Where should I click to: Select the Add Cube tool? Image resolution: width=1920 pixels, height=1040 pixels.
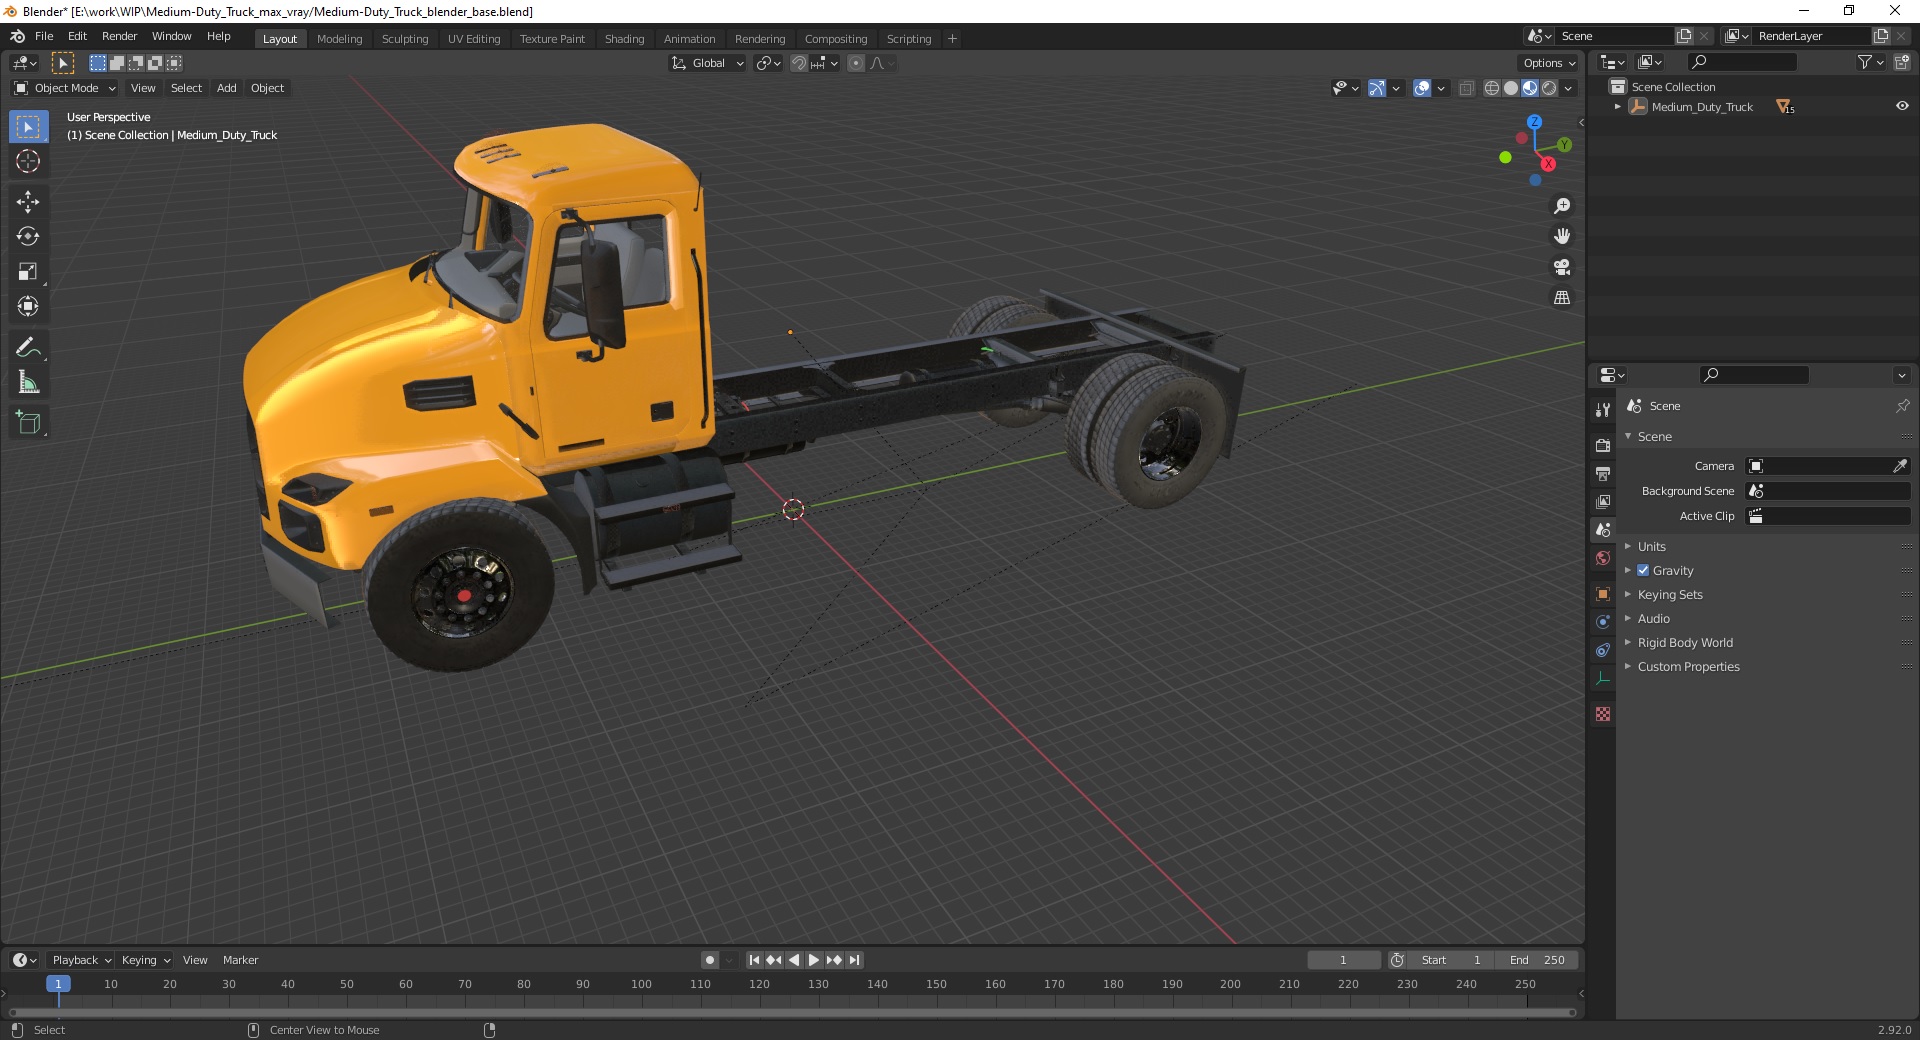click(x=28, y=423)
